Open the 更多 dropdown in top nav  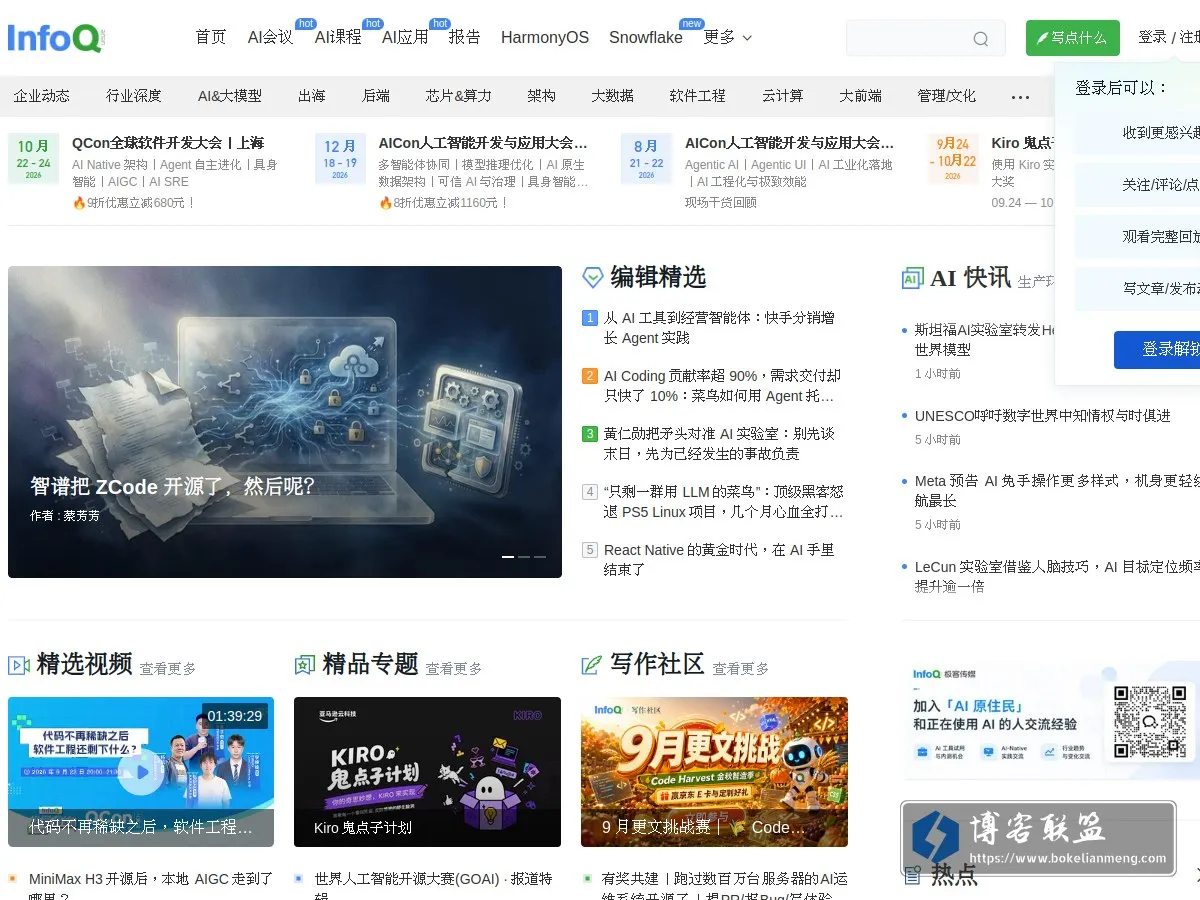tap(728, 37)
